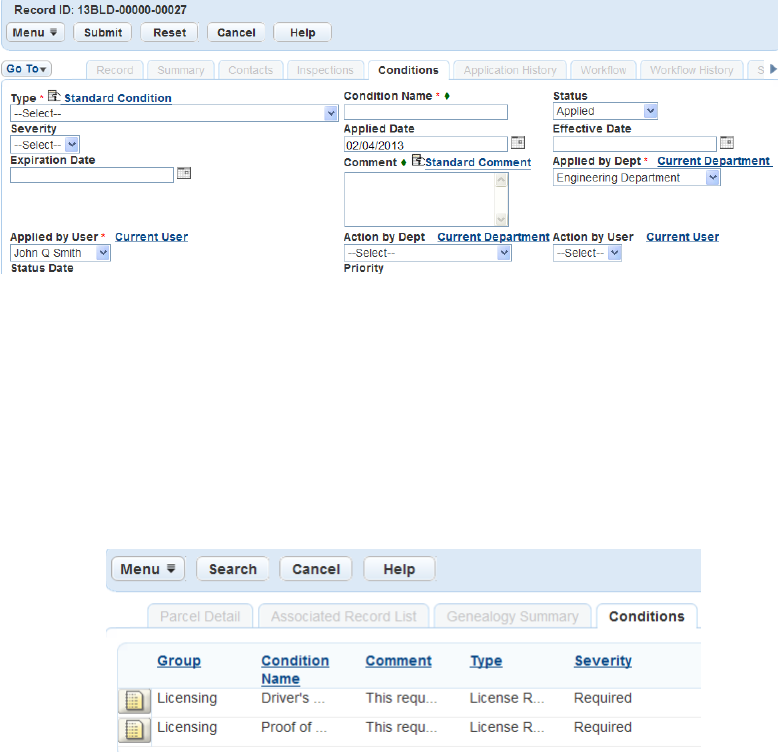
Task: Click the Condition Name input field
Action: tap(426, 112)
